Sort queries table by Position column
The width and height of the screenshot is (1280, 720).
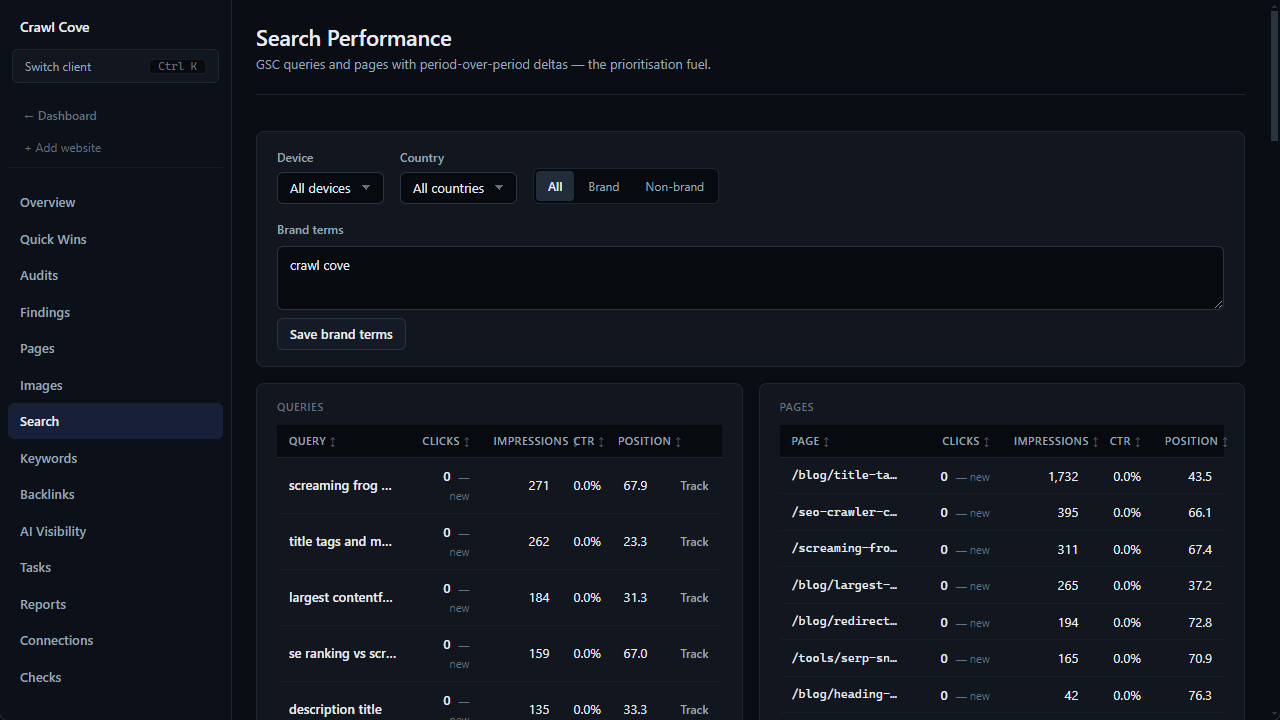point(650,441)
